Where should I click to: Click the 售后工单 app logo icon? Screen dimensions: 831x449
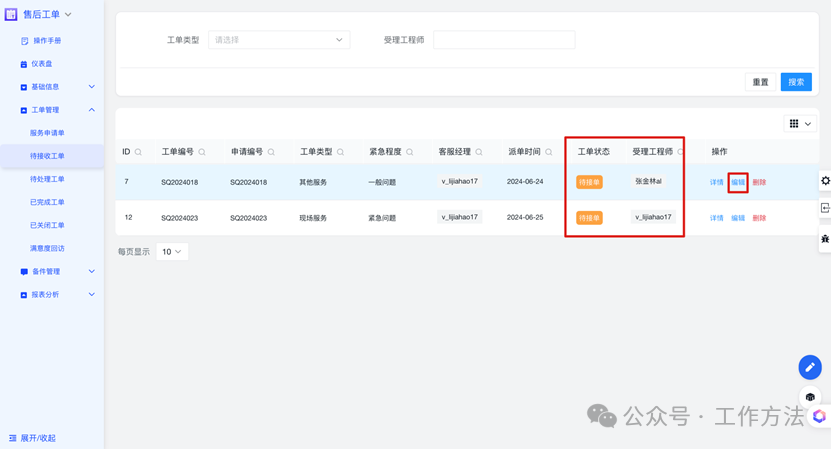[x=11, y=15]
